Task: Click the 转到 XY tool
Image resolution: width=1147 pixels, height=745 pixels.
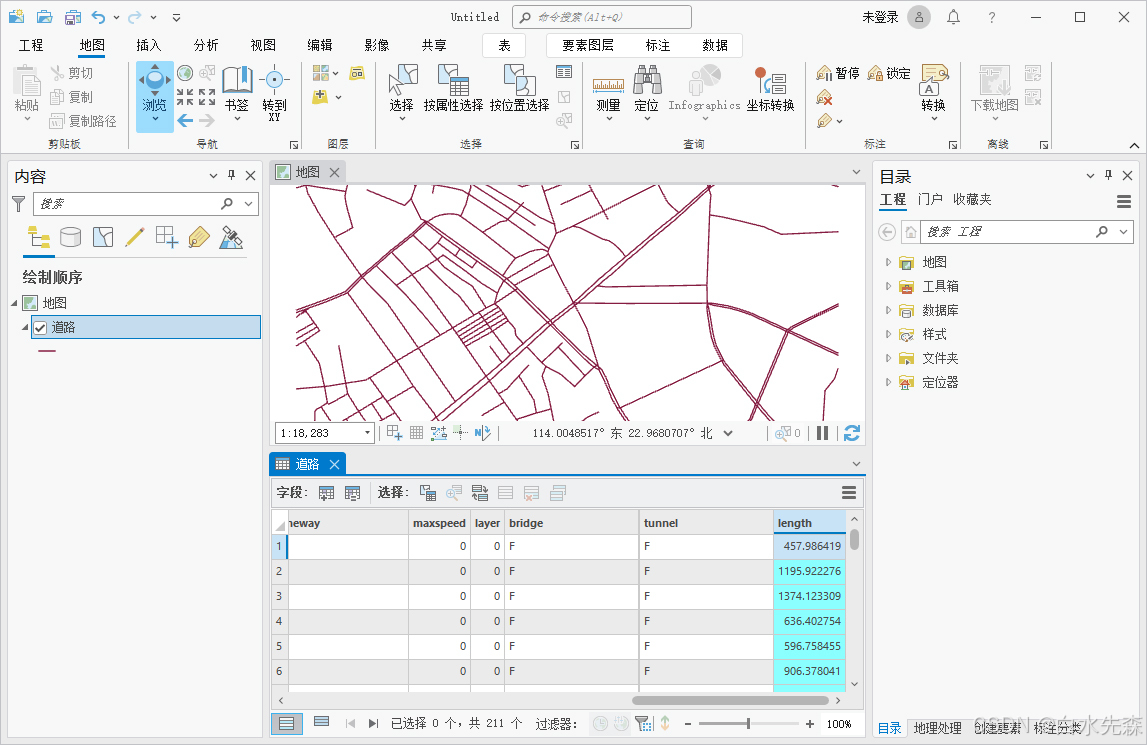Action: click(x=274, y=91)
